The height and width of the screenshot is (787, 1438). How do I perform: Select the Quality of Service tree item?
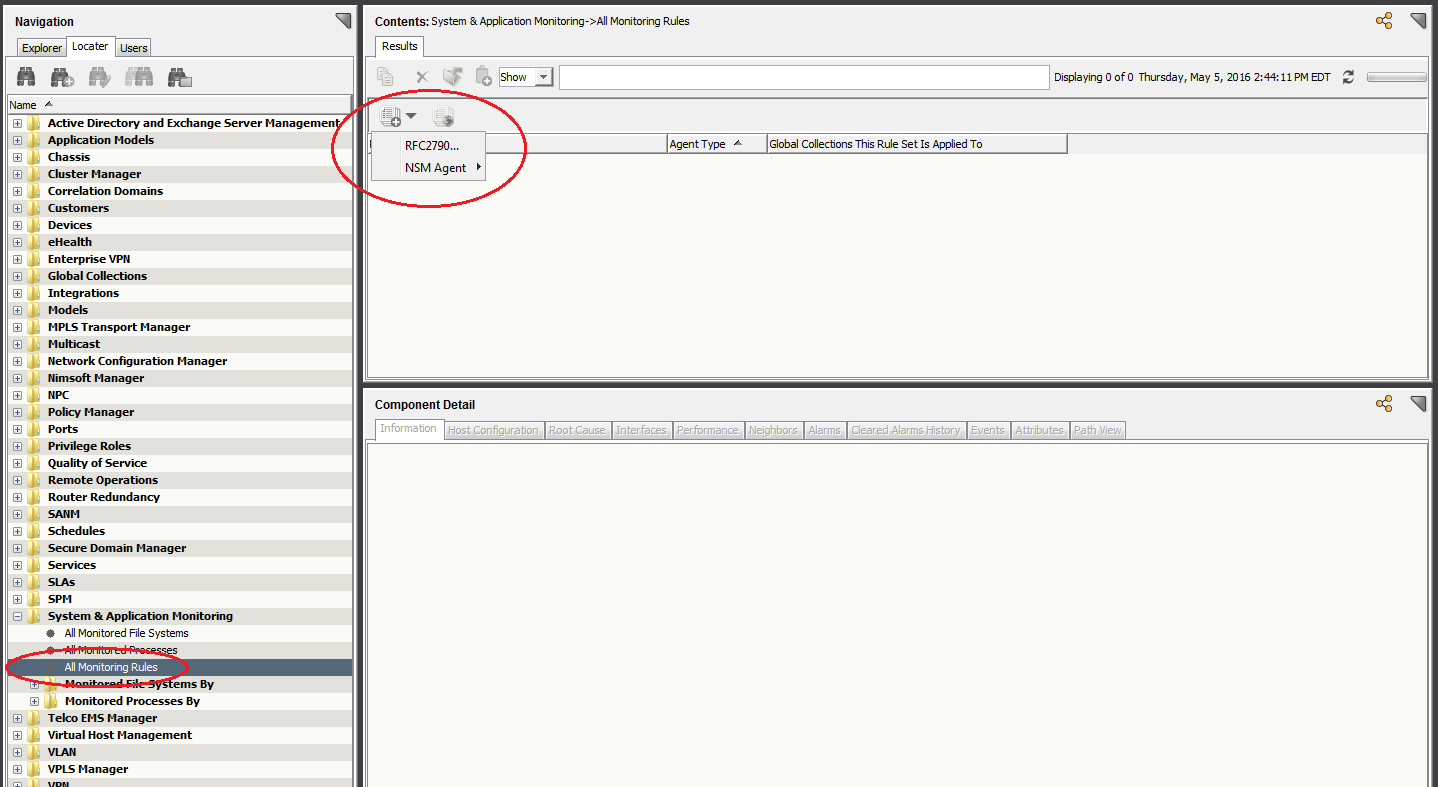click(x=97, y=463)
